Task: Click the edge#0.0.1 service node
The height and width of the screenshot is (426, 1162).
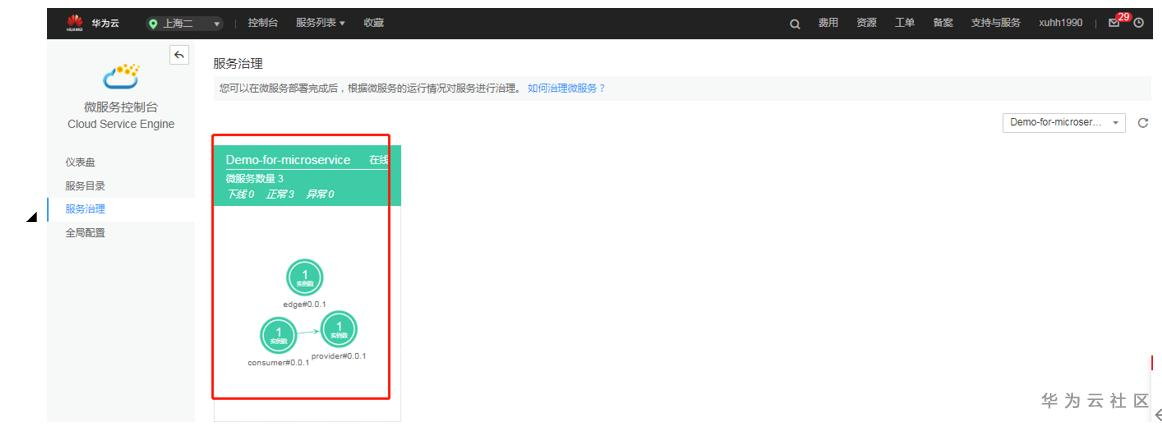Action: (305, 278)
